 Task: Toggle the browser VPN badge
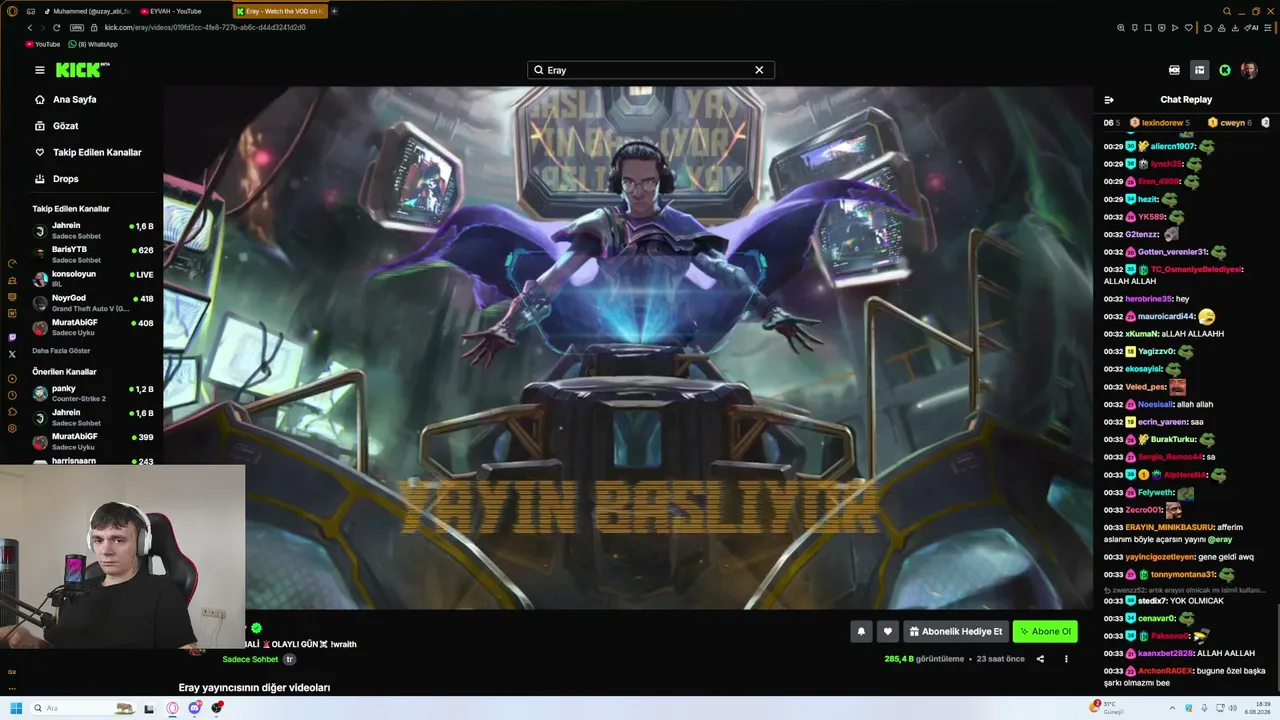coord(77,28)
